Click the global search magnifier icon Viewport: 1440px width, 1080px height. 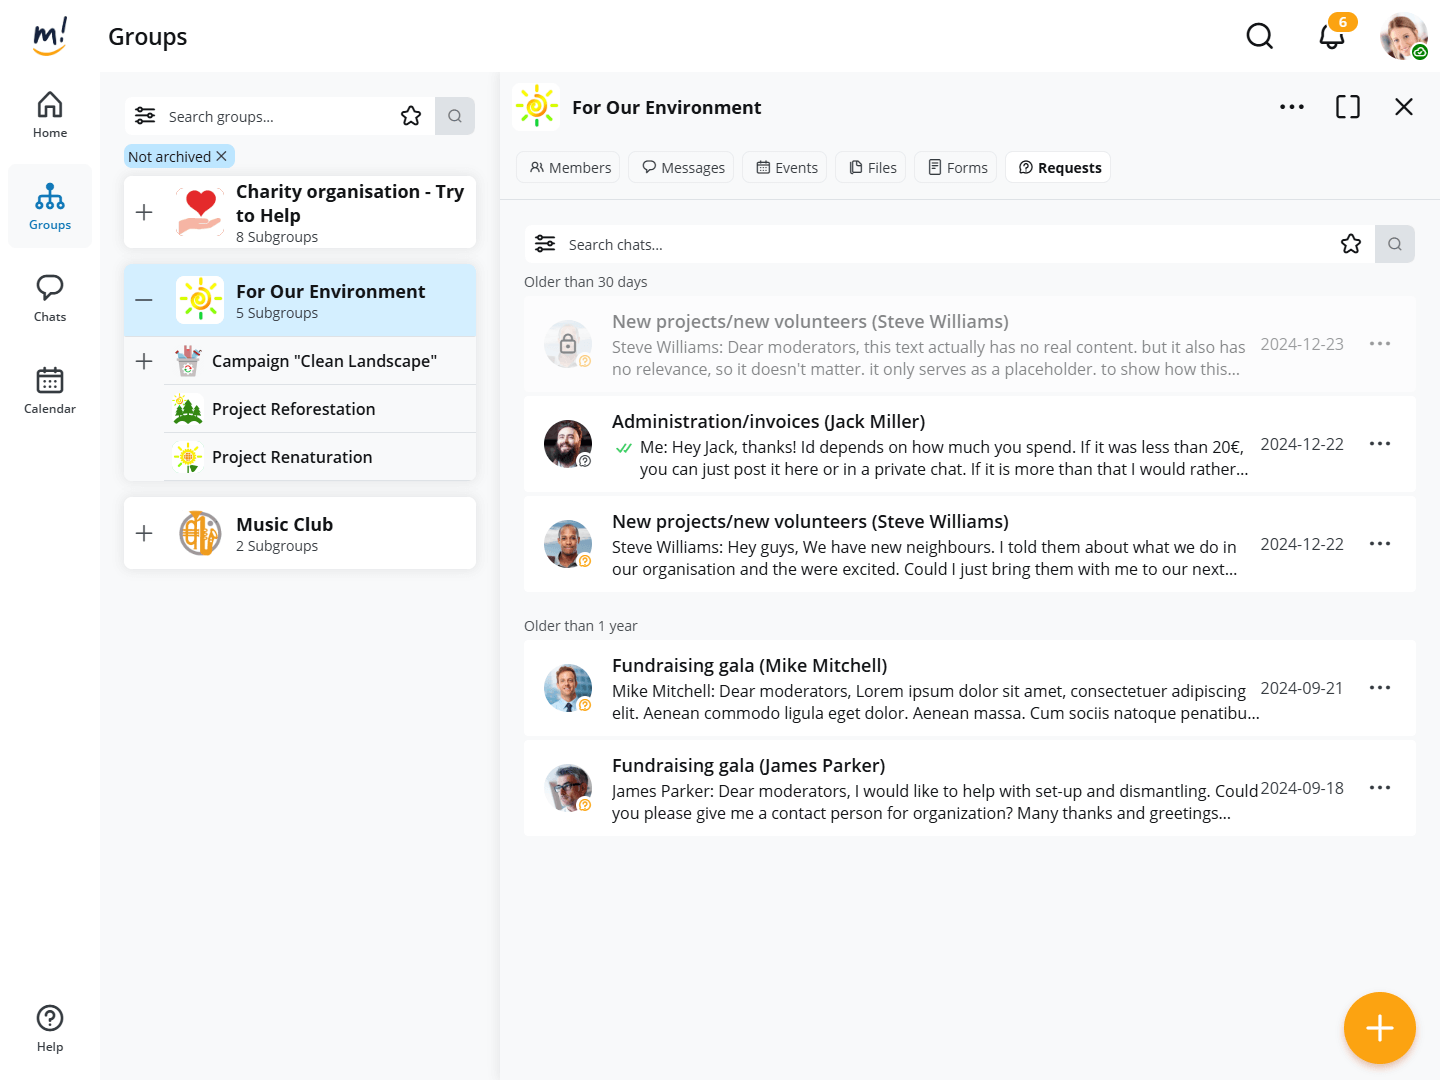pyautogui.click(x=1259, y=37)
